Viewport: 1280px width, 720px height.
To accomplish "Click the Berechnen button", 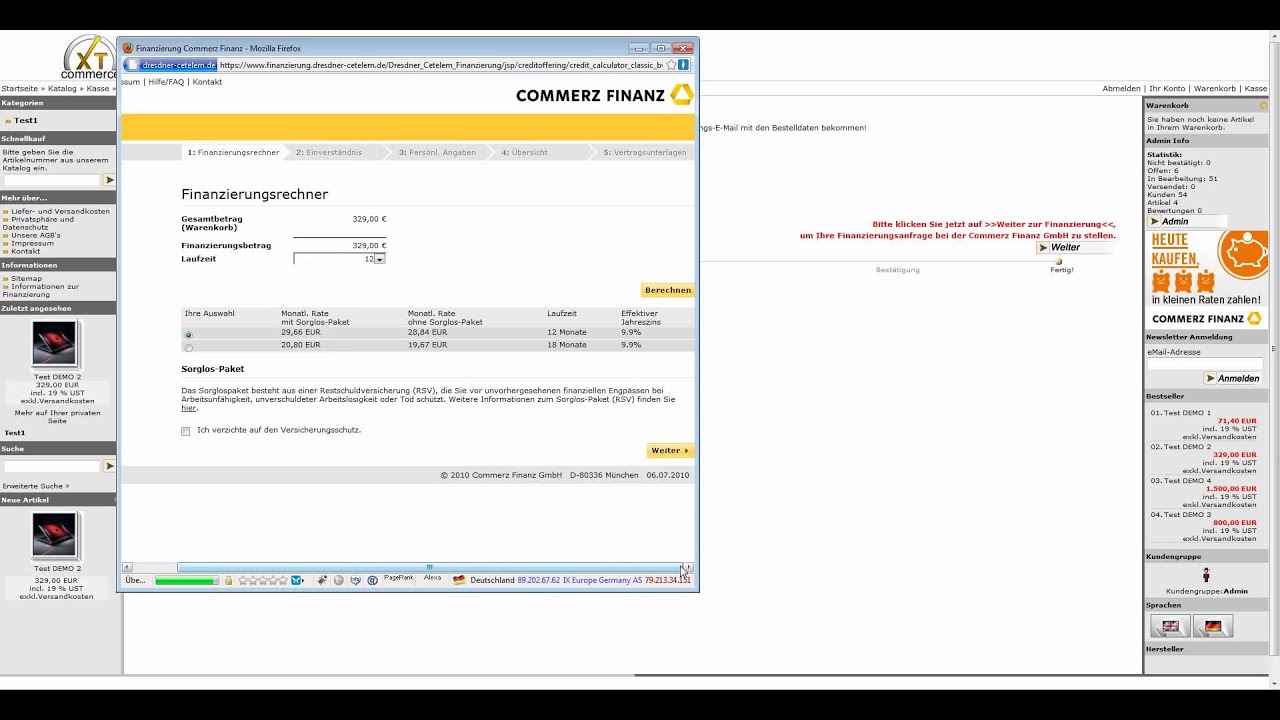I will pyautogui.click(x=667, y=290).
